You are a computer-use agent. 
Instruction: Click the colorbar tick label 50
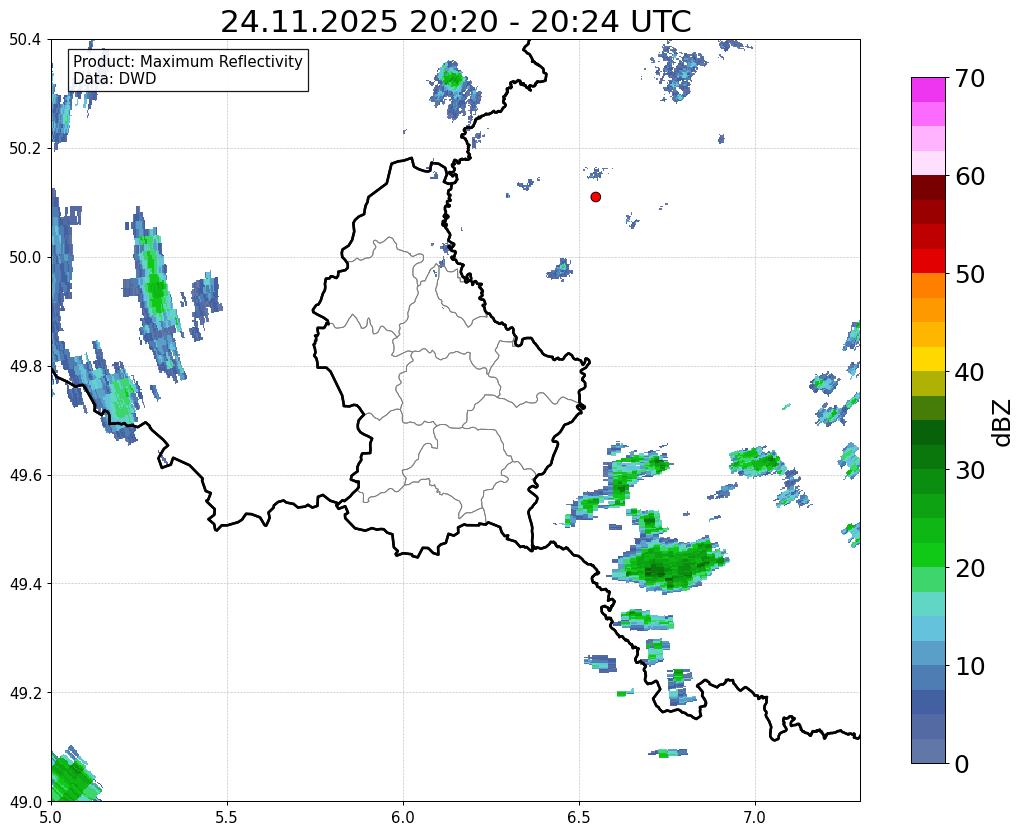970,274
